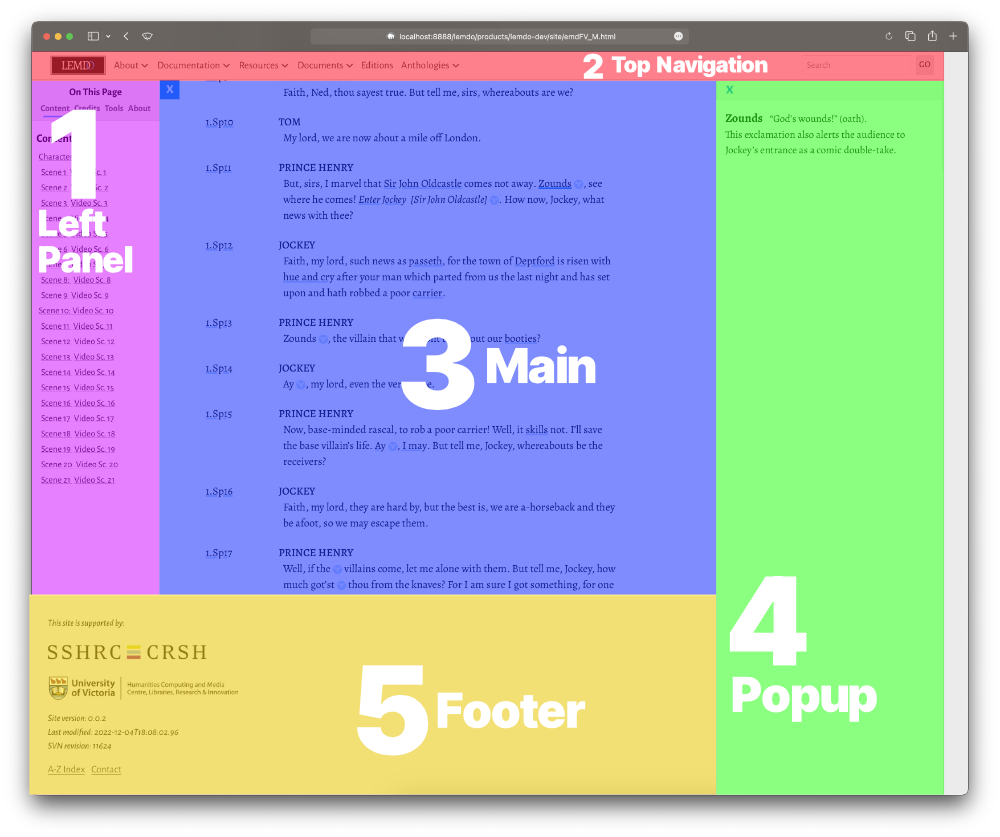The image size is (1000, 837).
Task: Click inside the Search input field
Action: click(855, 64)
